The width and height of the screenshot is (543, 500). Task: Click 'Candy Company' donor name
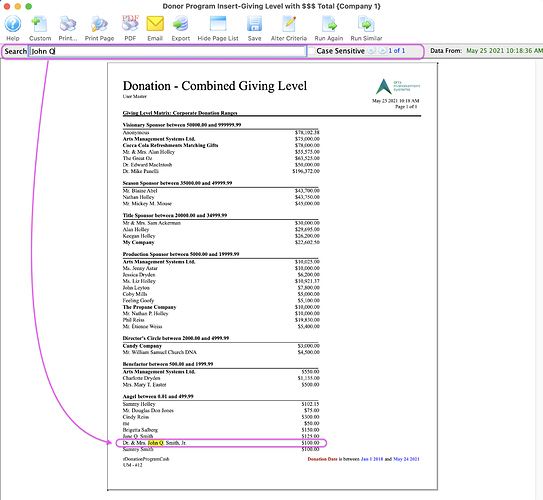click(x=142, y=346)
